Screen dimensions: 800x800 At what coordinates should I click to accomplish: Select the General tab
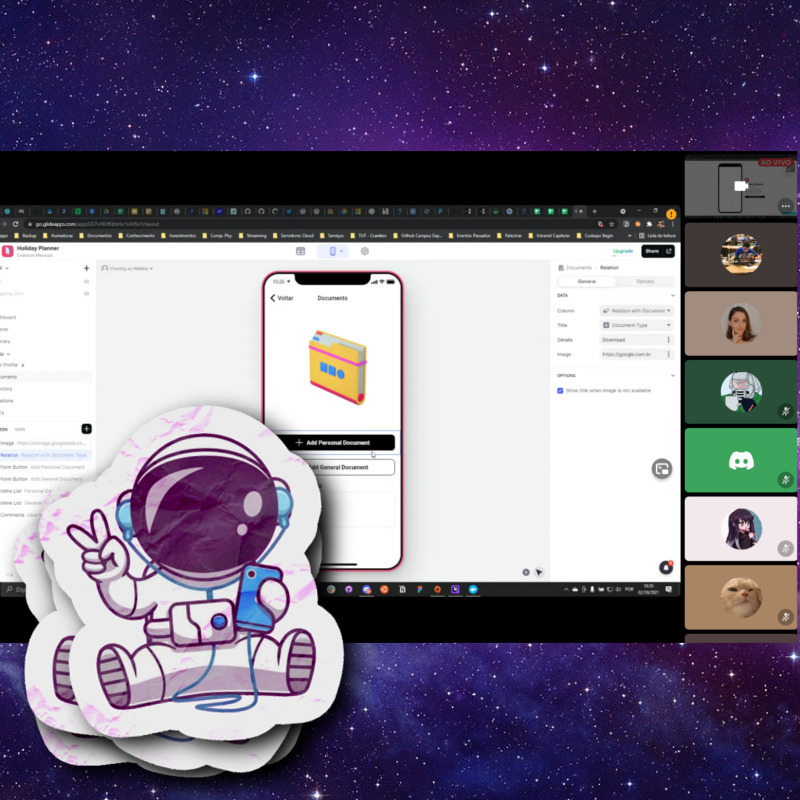click(586, 281)
